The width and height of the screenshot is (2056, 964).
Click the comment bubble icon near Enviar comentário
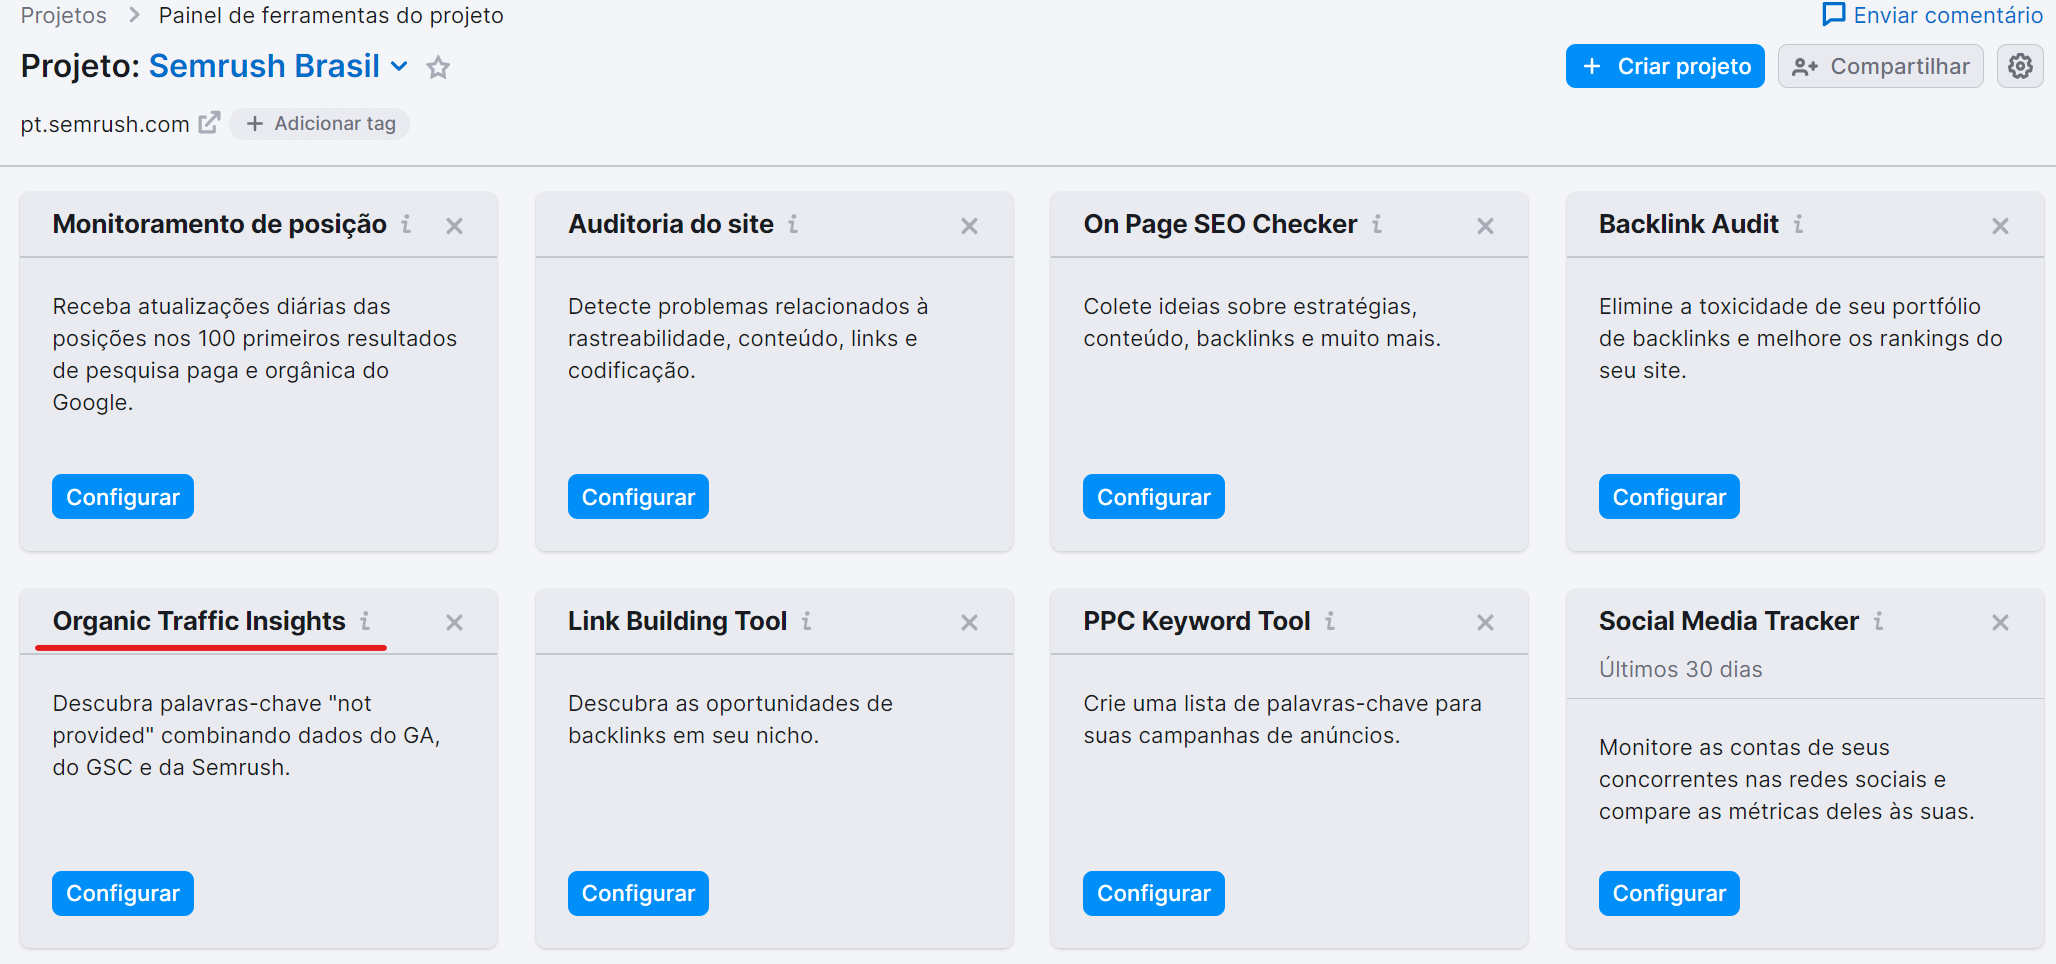(1833, 14)
